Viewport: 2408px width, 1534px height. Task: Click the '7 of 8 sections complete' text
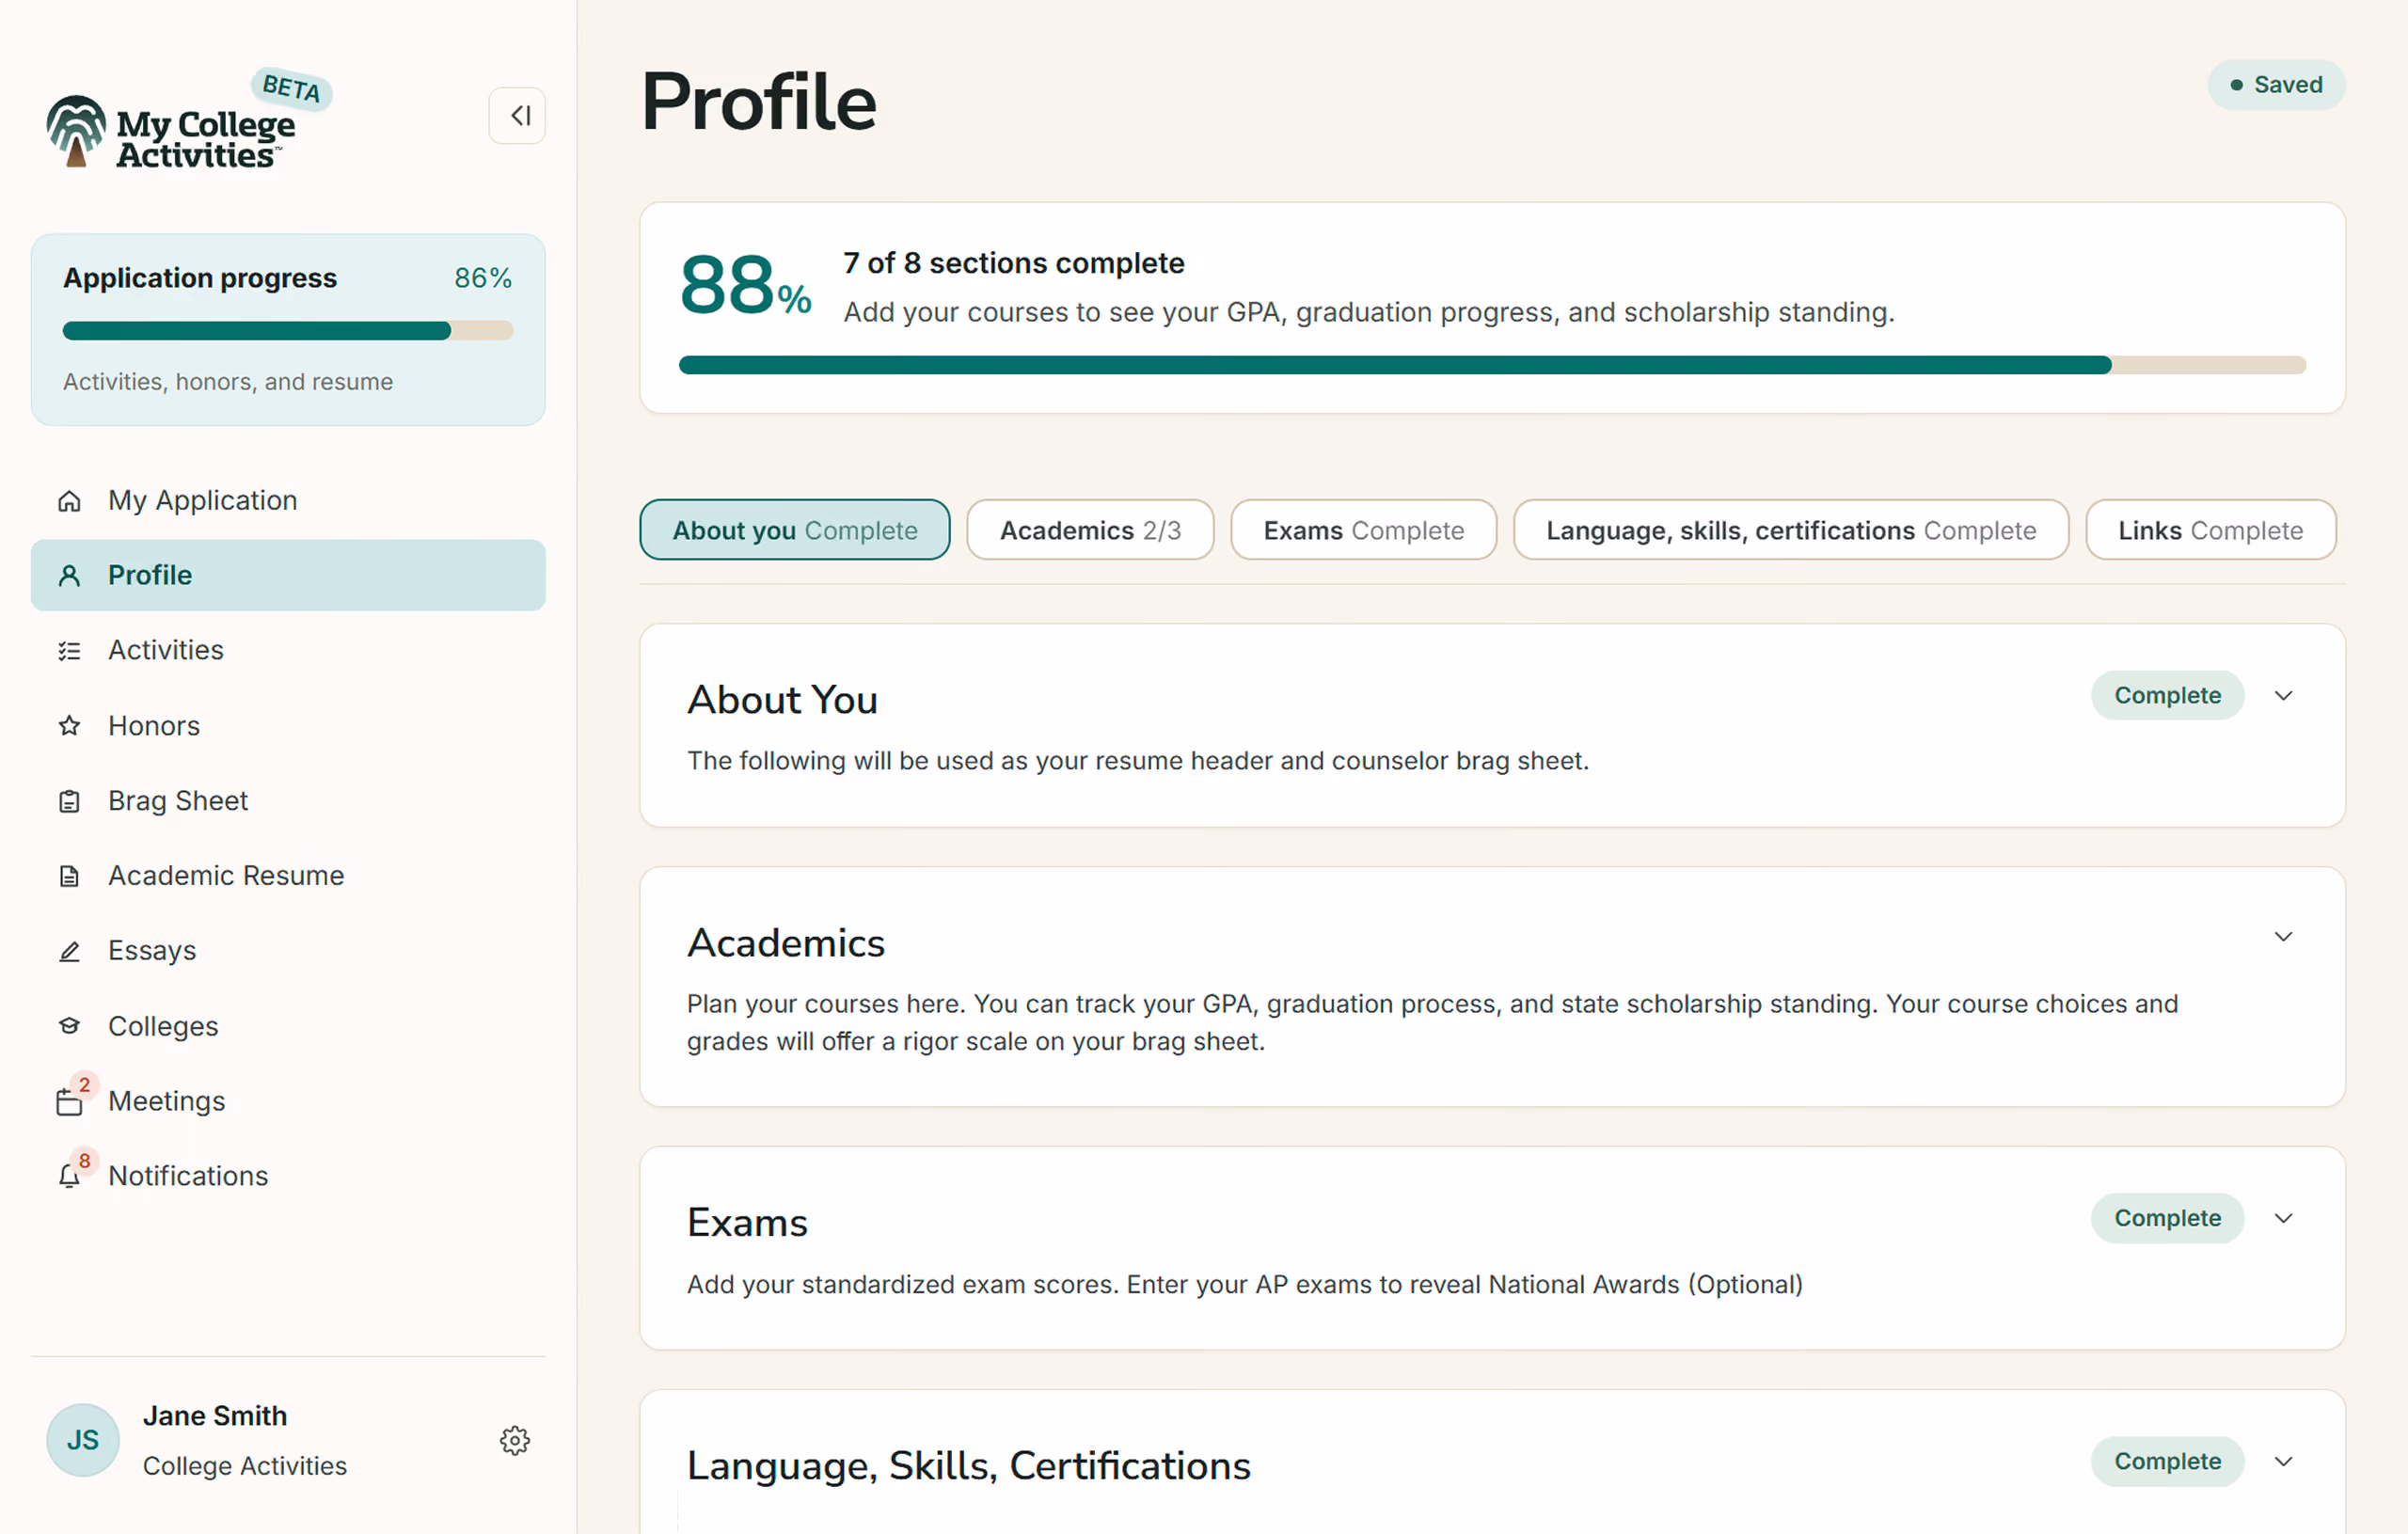tap(1014, 263)
